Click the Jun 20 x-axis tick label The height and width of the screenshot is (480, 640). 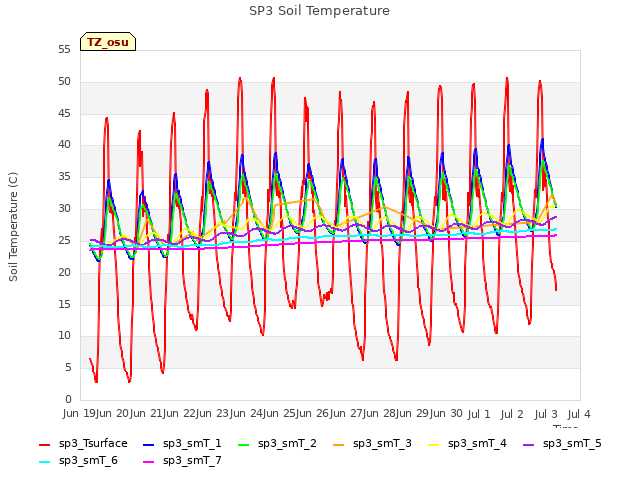(x=113, y=414)
